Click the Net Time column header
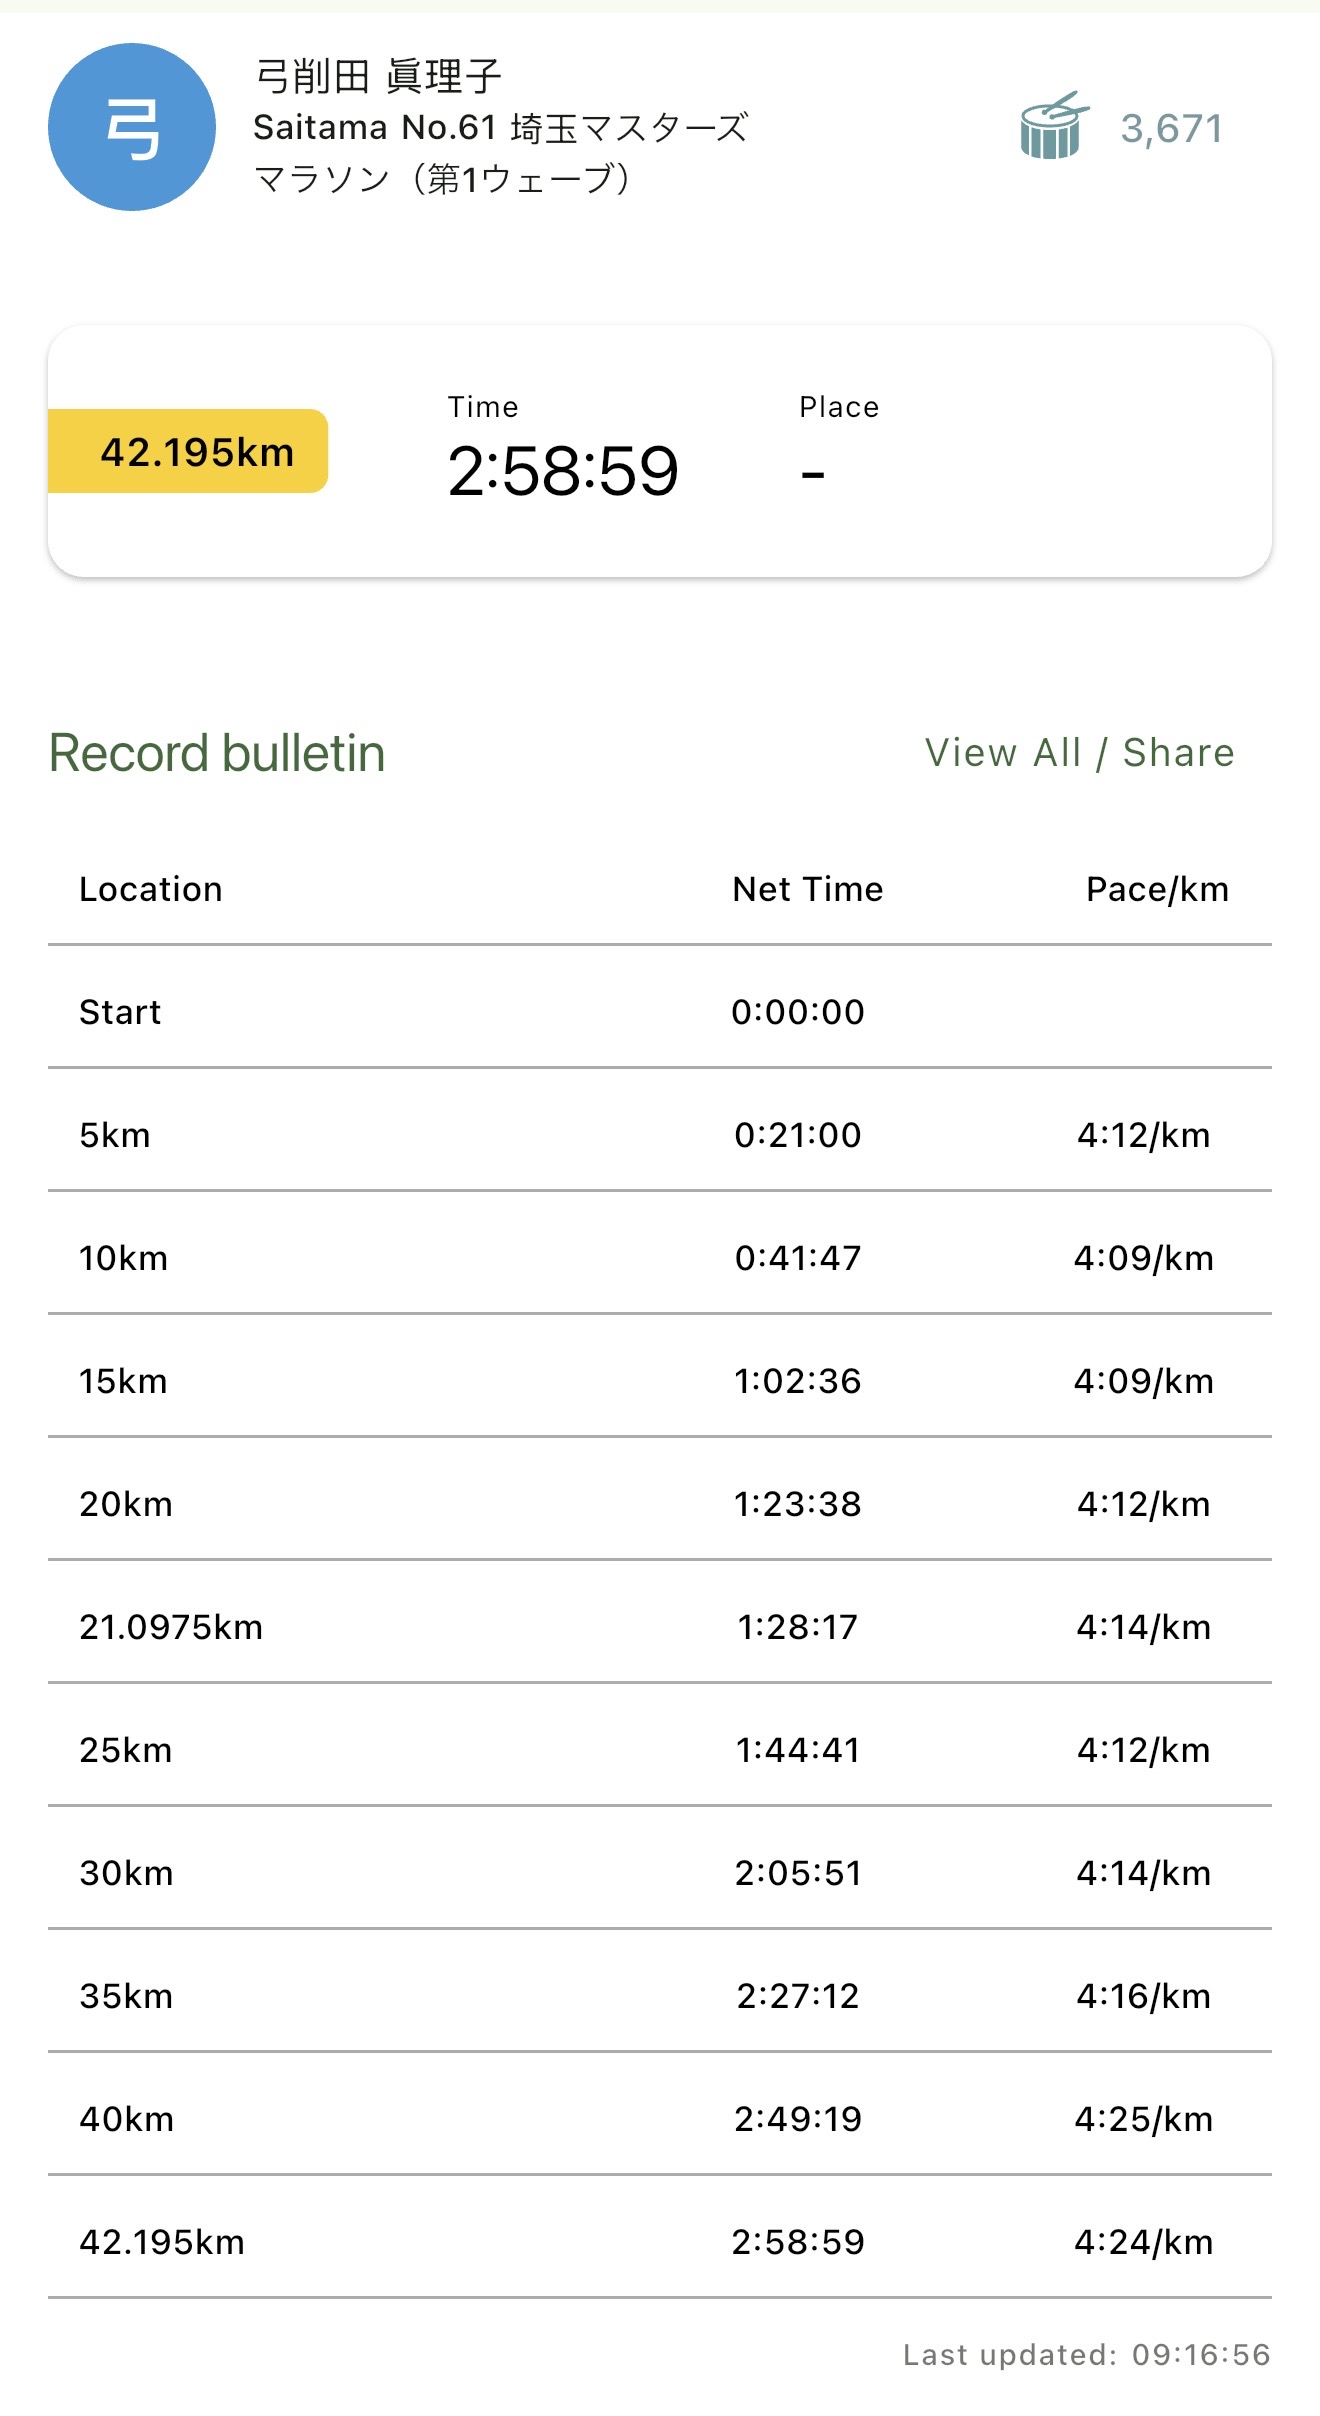The height and width of the screenshot is (2416, 1320). click(x=807, y=889)
